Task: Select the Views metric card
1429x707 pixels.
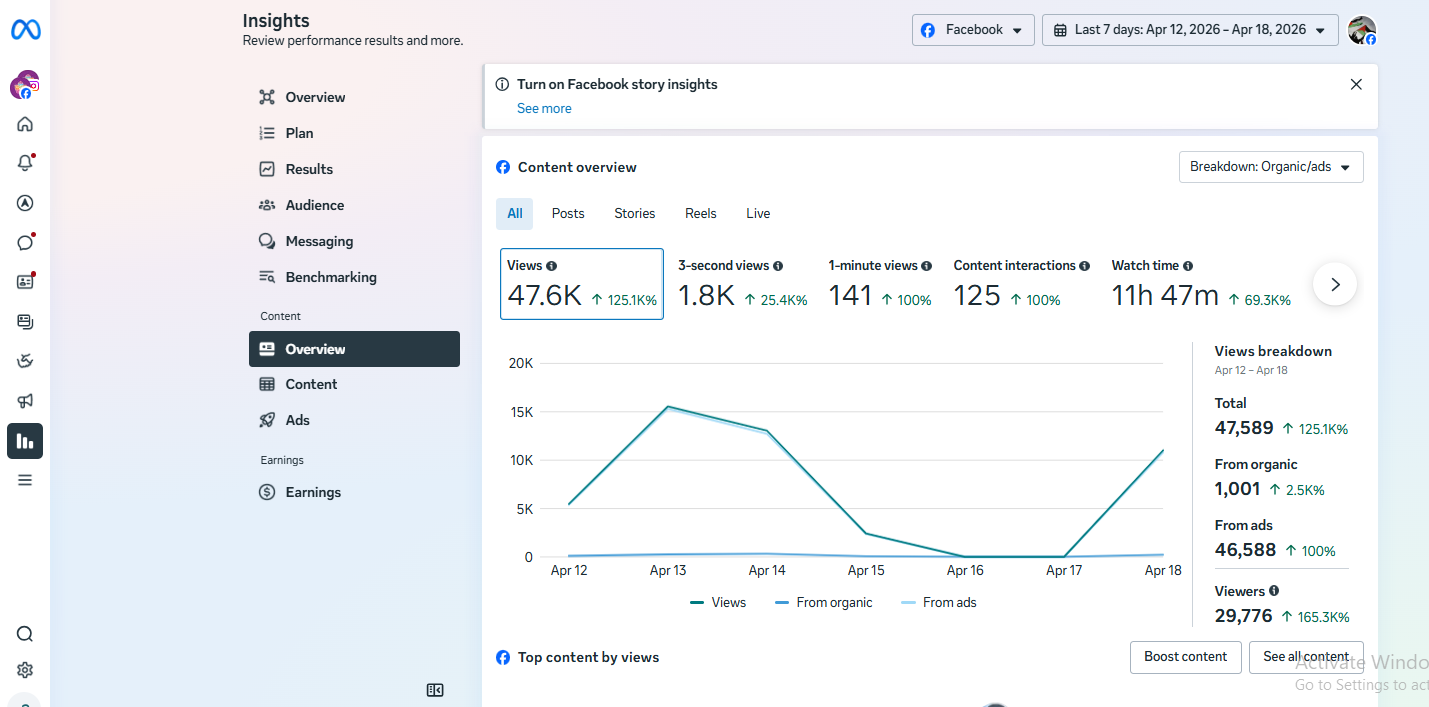Action: (582, 284)
